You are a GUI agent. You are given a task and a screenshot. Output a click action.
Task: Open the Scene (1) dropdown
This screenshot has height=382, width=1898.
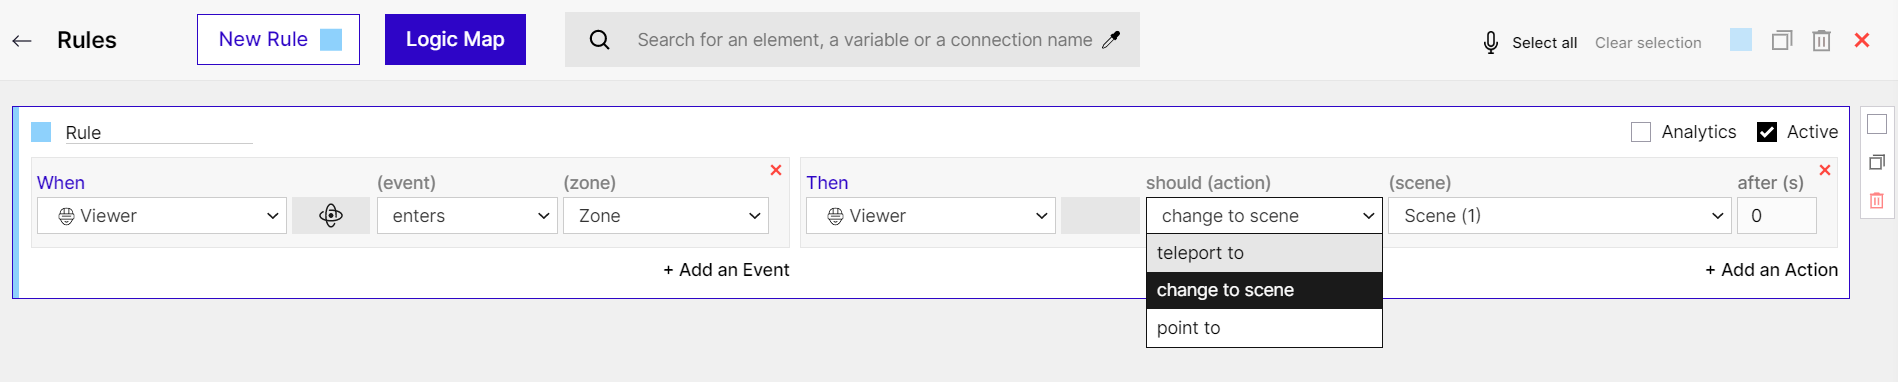[1559, 215]
